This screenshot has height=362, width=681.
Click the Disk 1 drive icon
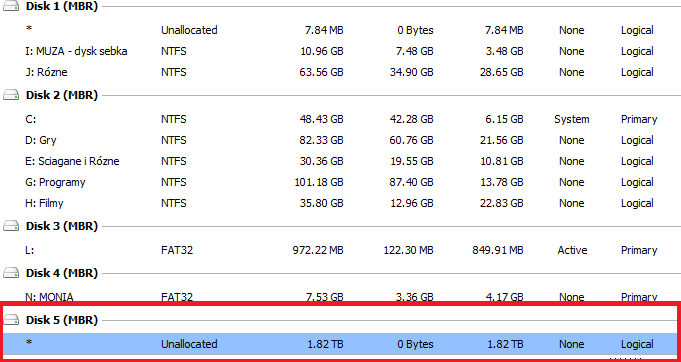pos(11,7)
